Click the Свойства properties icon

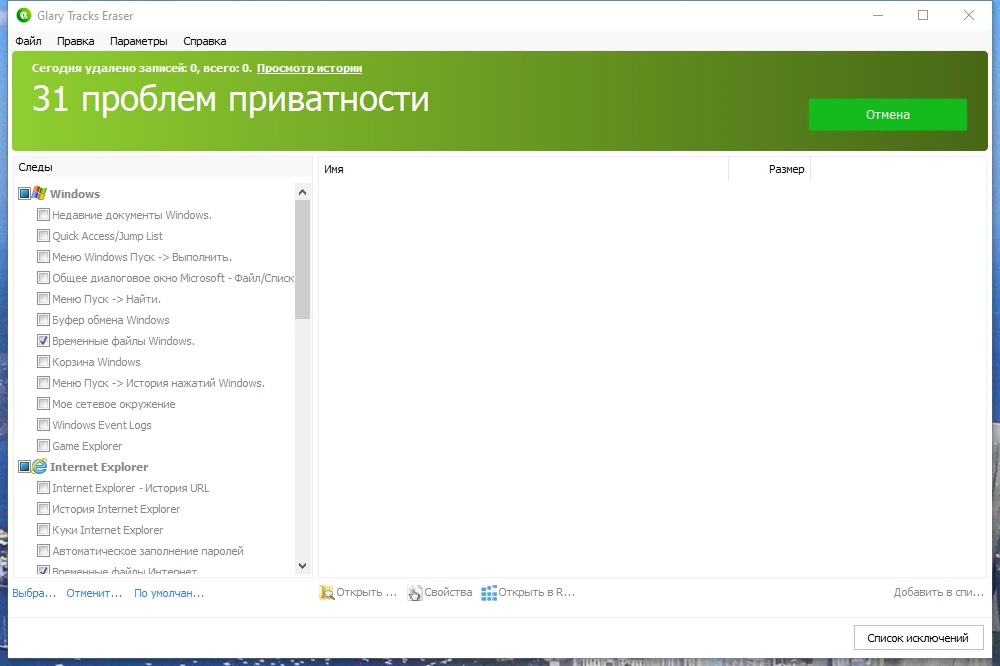[x=415, y=593]
